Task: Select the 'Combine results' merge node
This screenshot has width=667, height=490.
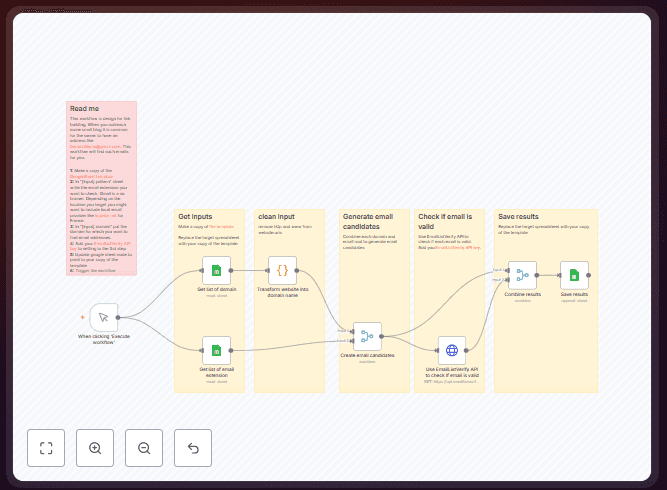Action: 522,275
